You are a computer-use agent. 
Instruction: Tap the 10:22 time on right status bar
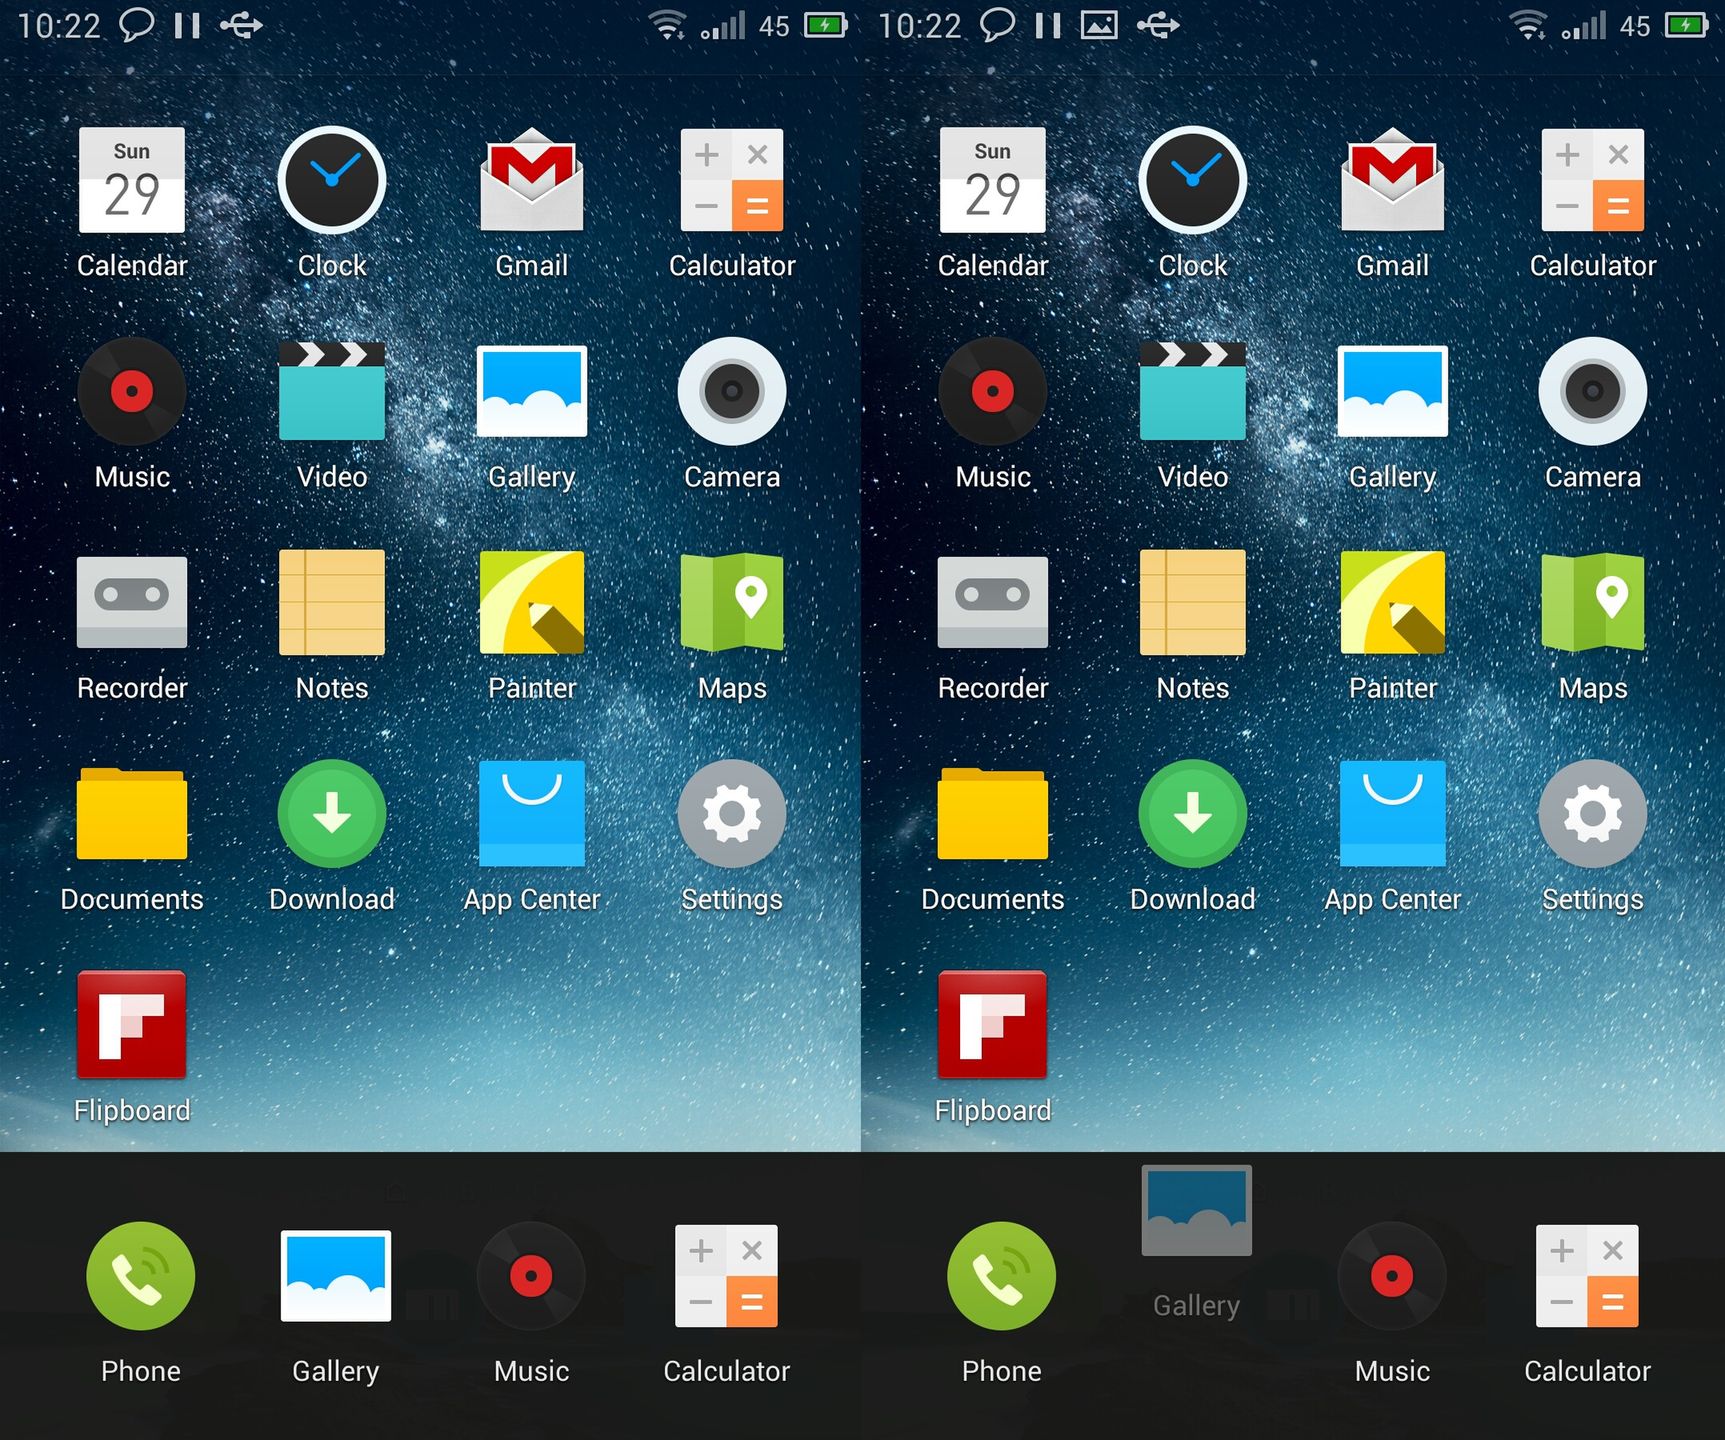tap(920, 25)
